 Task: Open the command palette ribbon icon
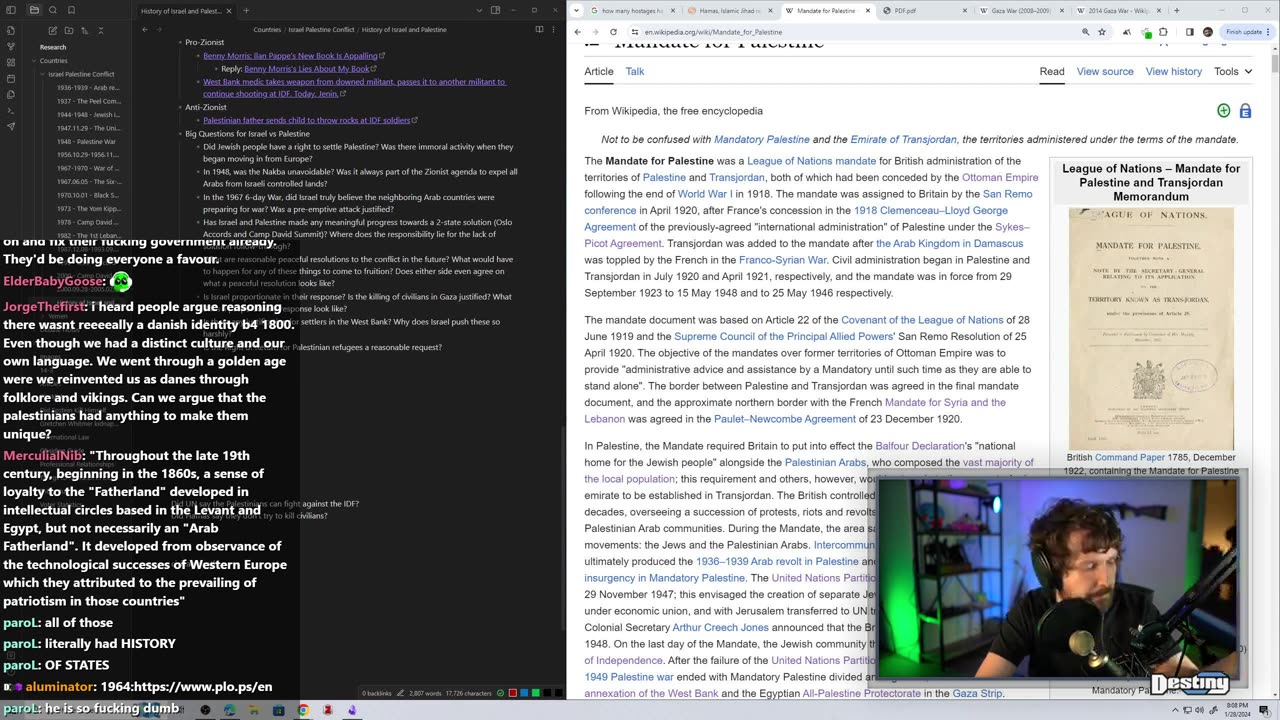click(11, 110)
